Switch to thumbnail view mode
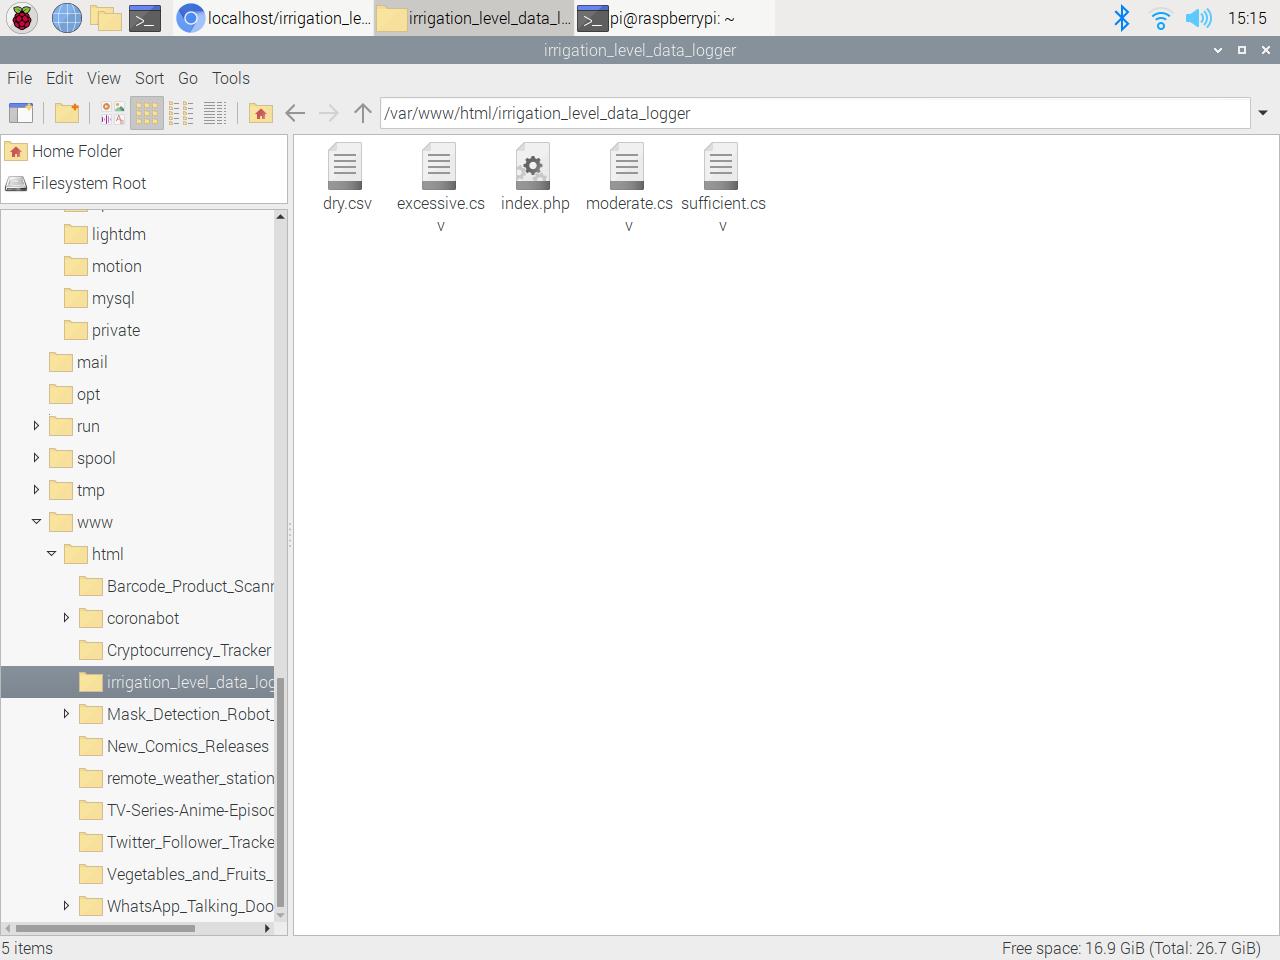1280x960 pixels. 111,113
